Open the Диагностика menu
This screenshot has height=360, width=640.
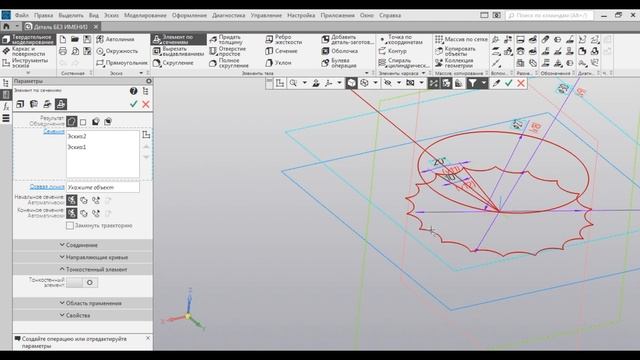point(229,15)
